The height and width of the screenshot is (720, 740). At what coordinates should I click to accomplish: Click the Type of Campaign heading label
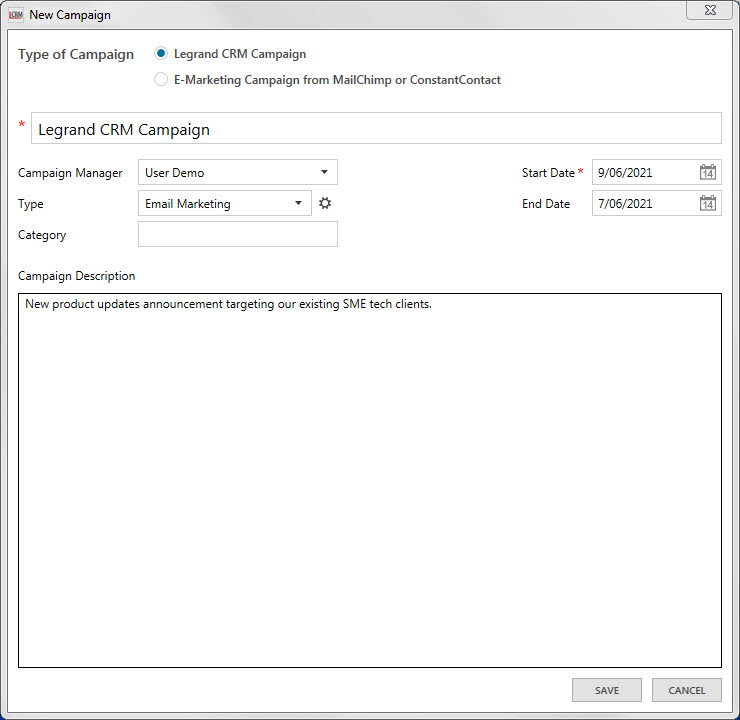click(x=76, y=55)
